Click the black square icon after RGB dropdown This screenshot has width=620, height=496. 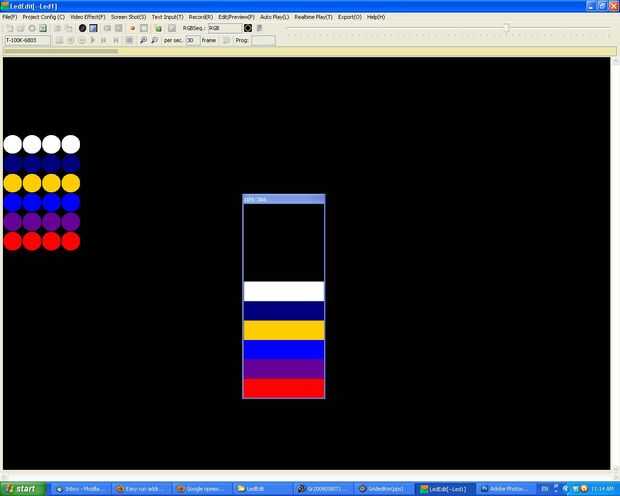pos(248,28)
